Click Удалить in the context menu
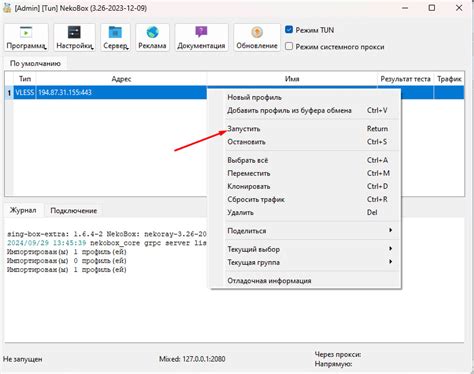The height and width of the screenshot is (374, 474). [305, 212]
